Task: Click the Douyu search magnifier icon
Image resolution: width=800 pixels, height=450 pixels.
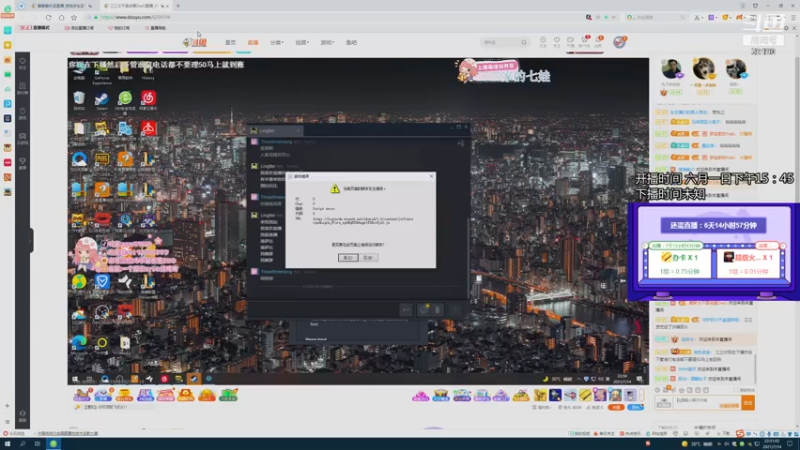Action: pyautogui.click(x=524, y=42)
